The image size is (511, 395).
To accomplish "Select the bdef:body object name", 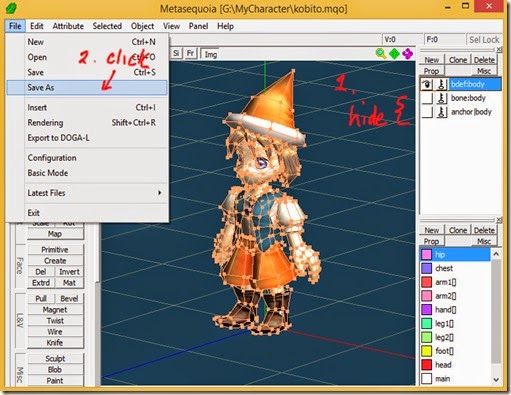I will coord(468,84).
